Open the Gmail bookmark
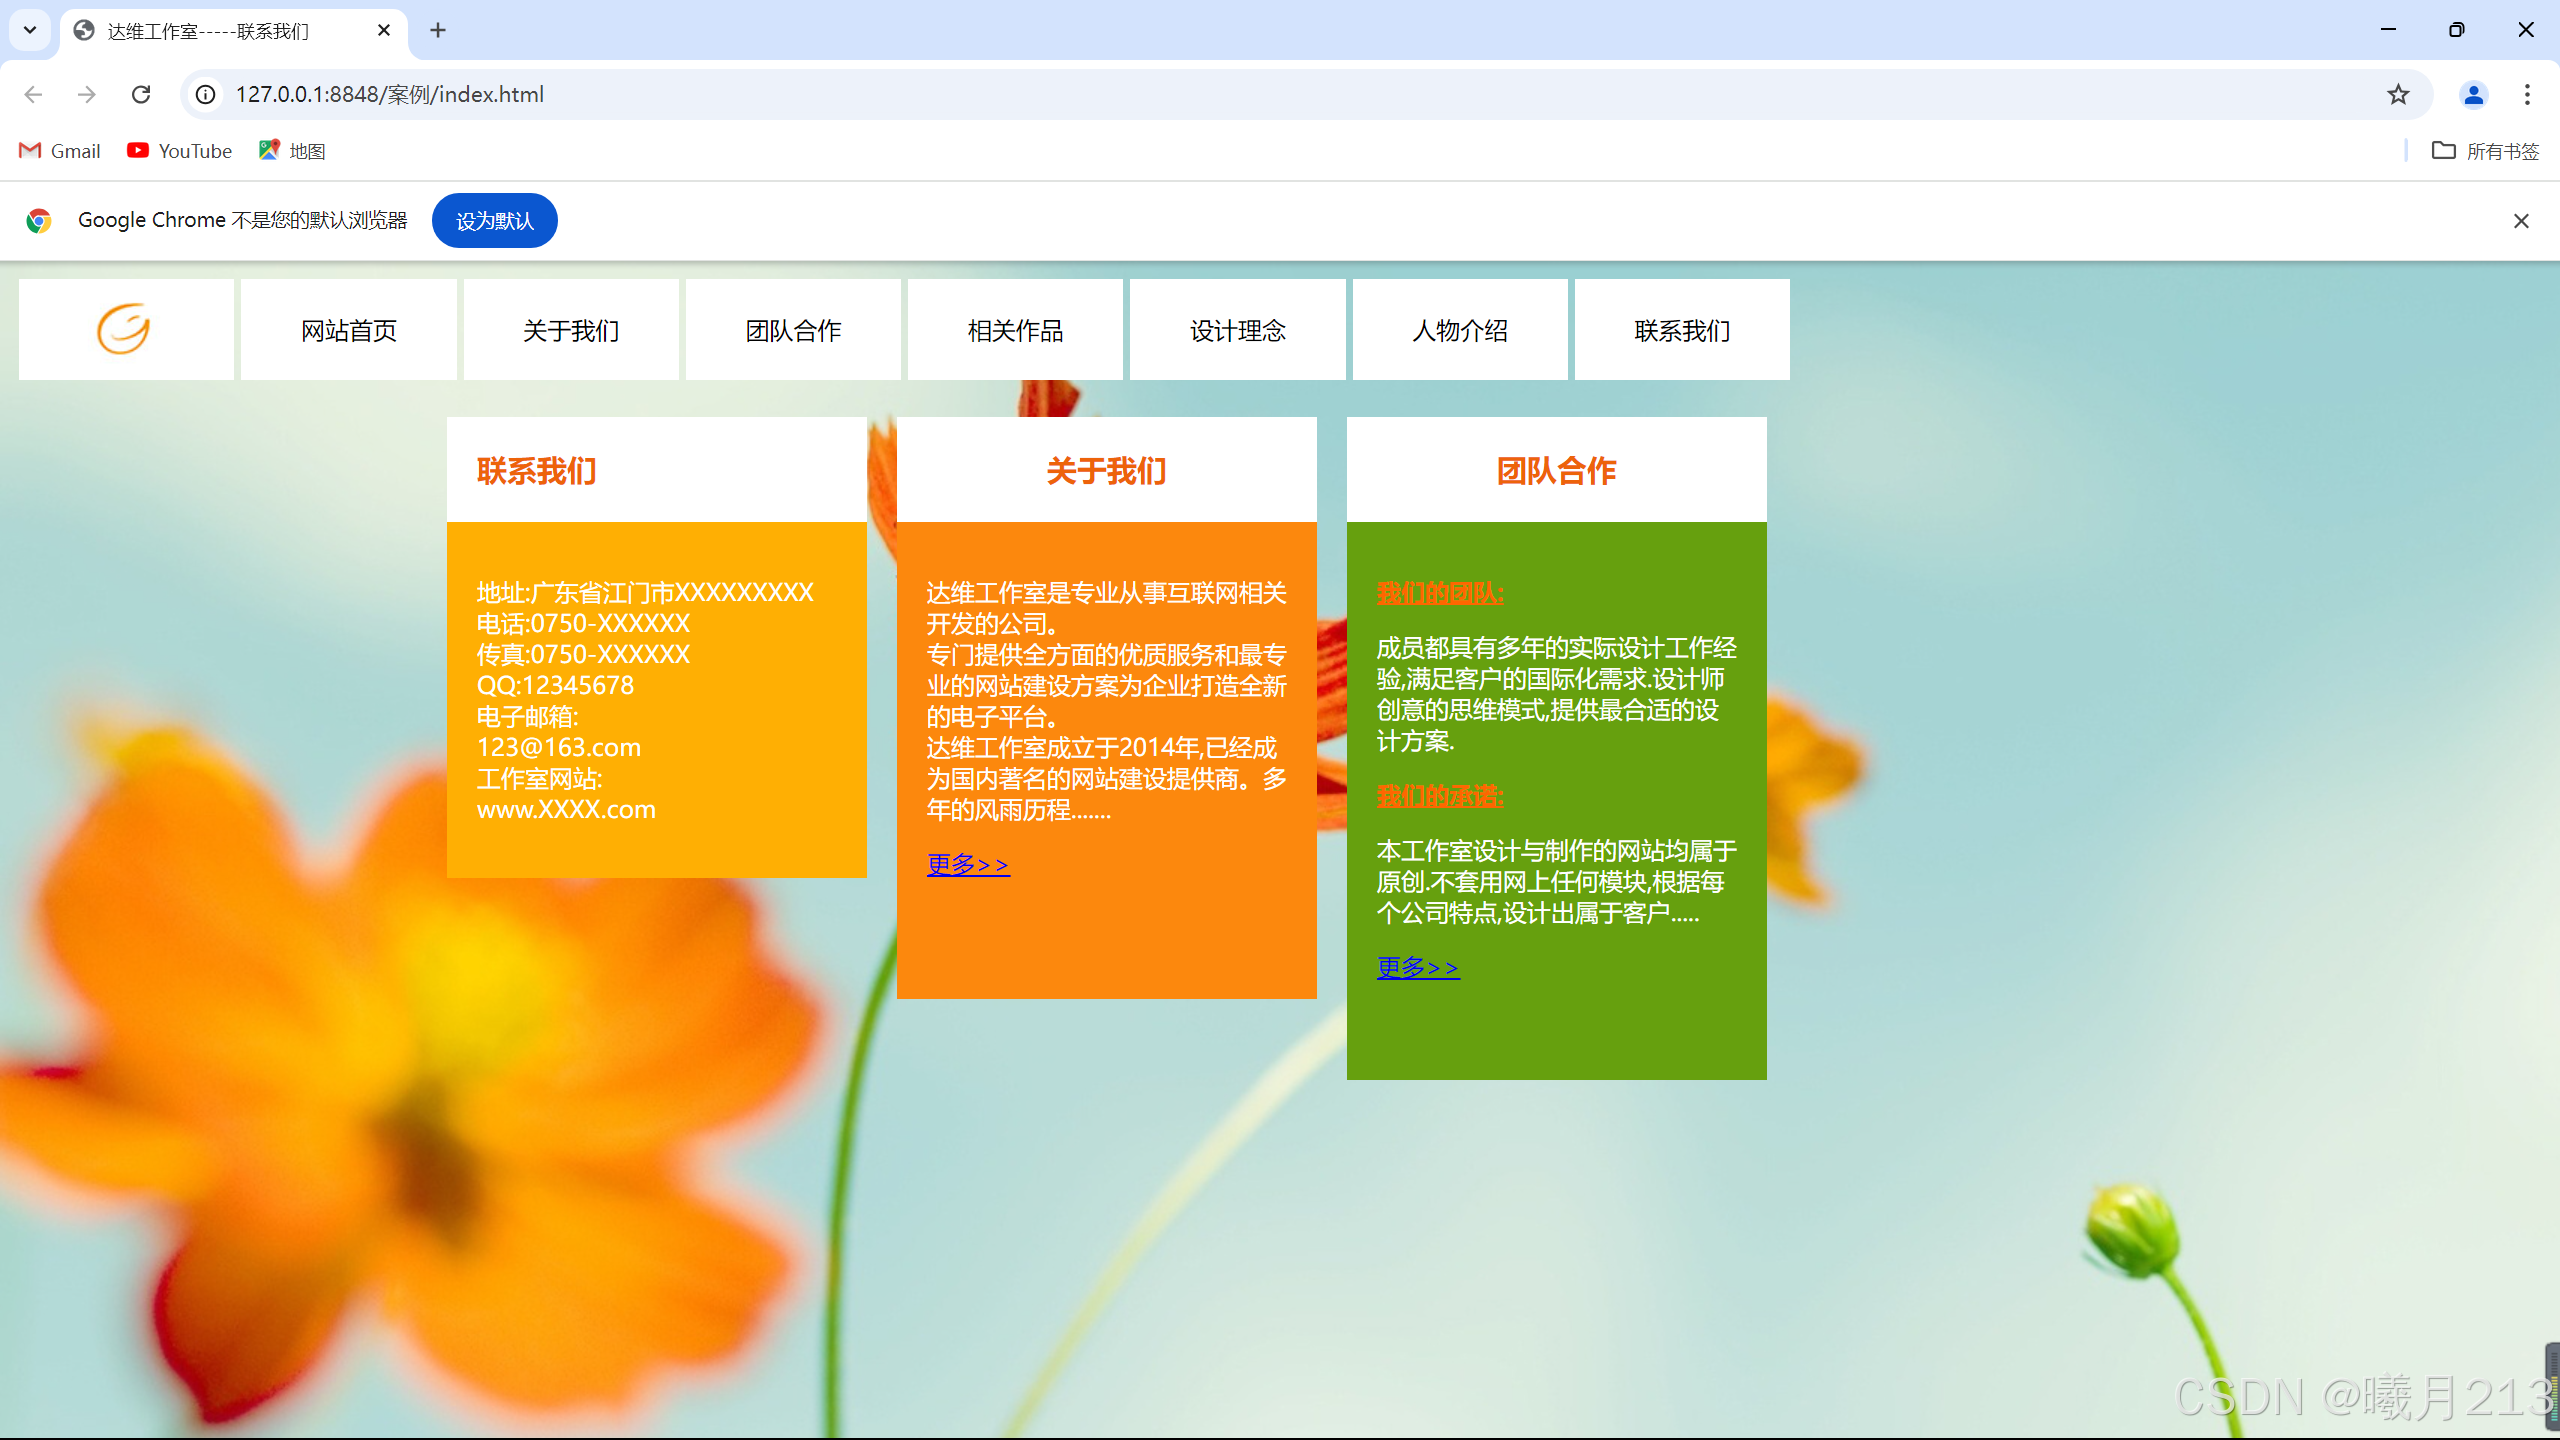The width and height of the screenshot is (2560, 1440). 60,151
